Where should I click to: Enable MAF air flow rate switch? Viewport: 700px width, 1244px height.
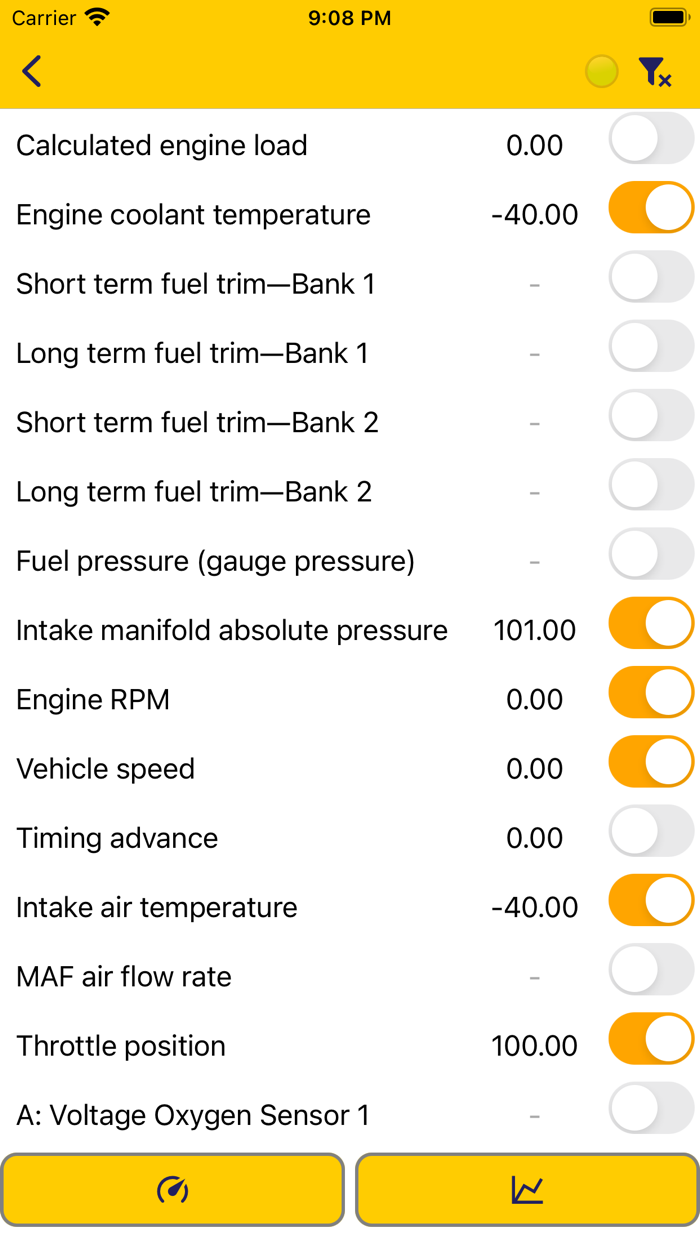click(651, 970)
